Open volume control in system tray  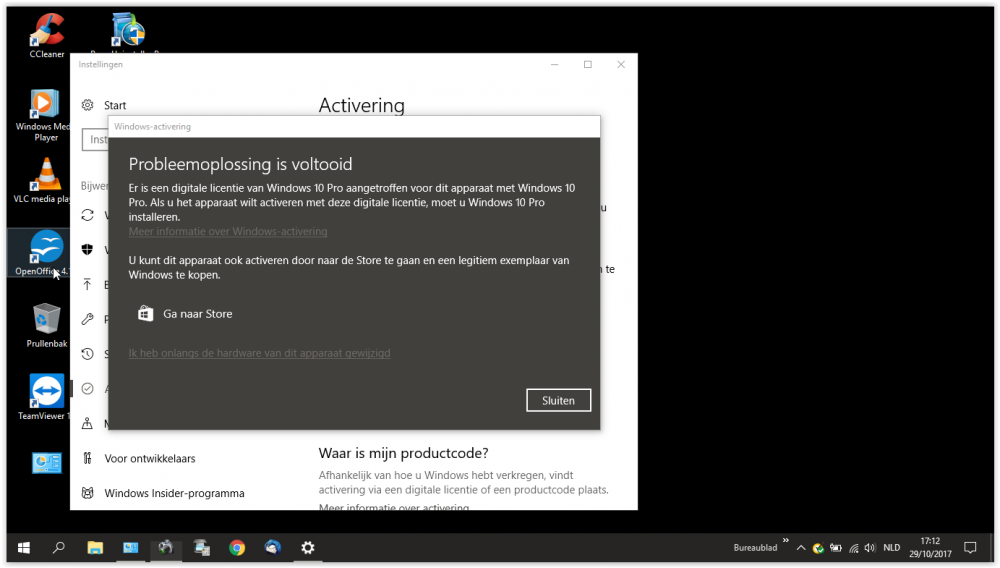(x=870, y=548)
